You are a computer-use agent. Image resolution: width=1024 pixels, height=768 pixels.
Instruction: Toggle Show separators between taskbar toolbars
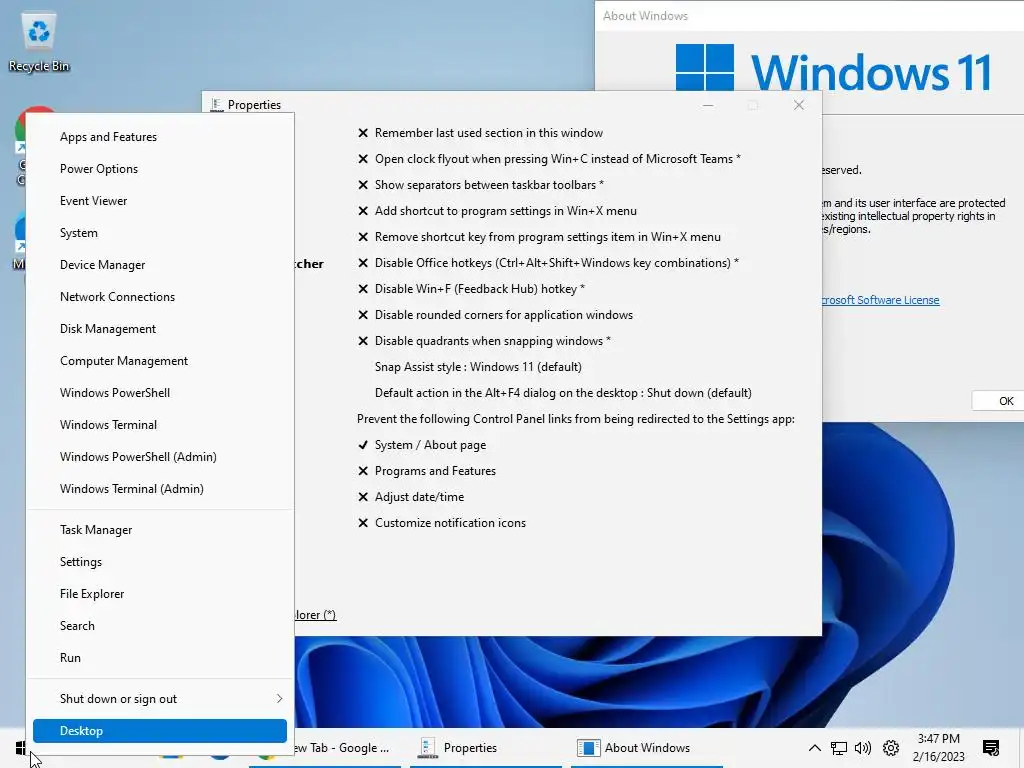click(481, 185)
